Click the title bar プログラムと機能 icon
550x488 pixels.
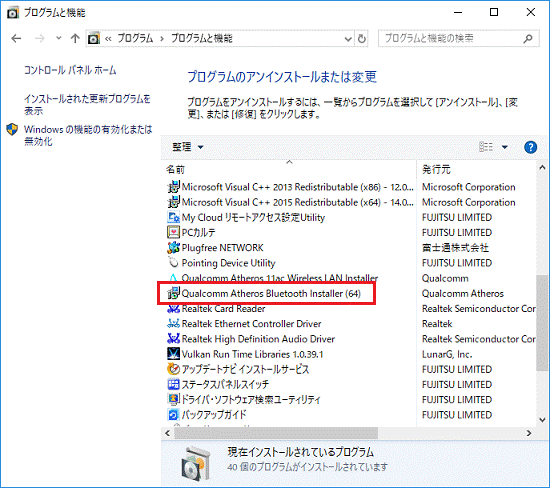pyautogui.click(x=13, y=13)
